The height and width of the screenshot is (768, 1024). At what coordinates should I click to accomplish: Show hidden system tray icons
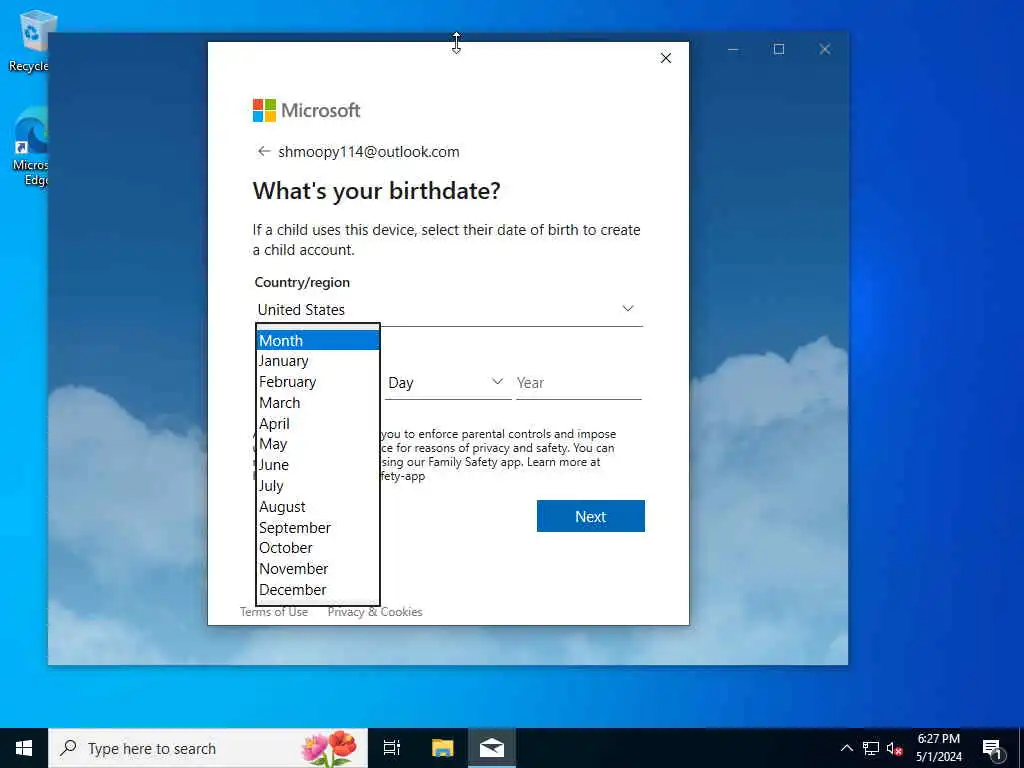[x=846, y=748]
